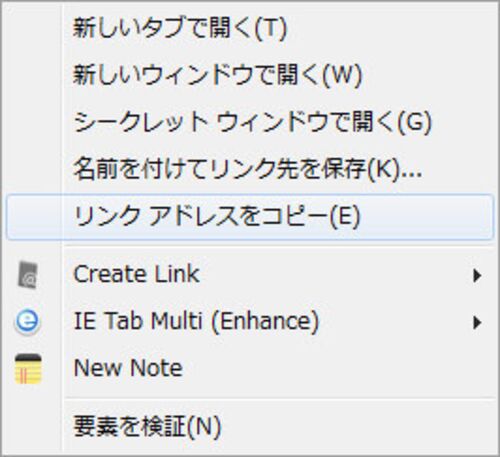The width and height of the screenshot is (500, 457).
Task: Copy the link address using the highlighted row
Action: 249,217
